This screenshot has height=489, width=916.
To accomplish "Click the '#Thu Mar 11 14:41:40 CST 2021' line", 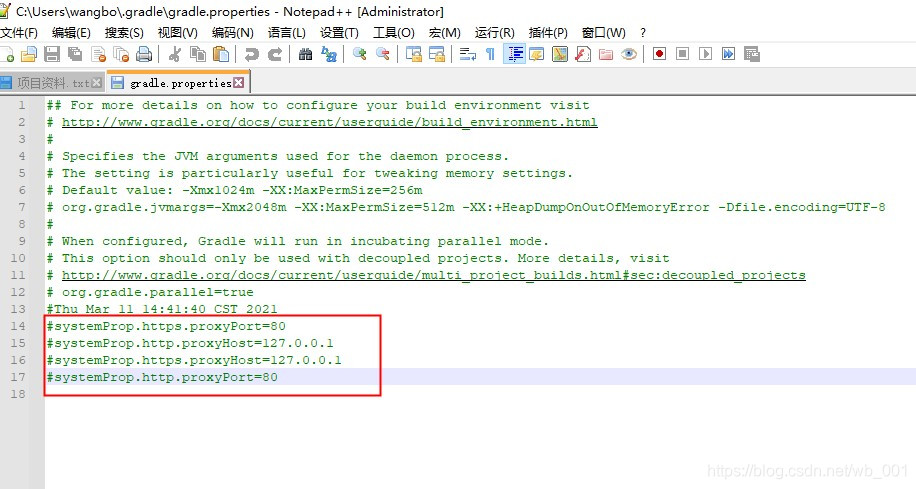I will (x=162, y=309).
